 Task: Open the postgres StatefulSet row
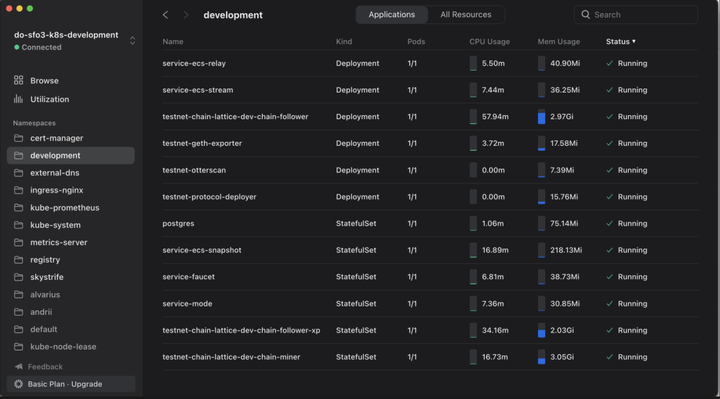click(430, 223)
